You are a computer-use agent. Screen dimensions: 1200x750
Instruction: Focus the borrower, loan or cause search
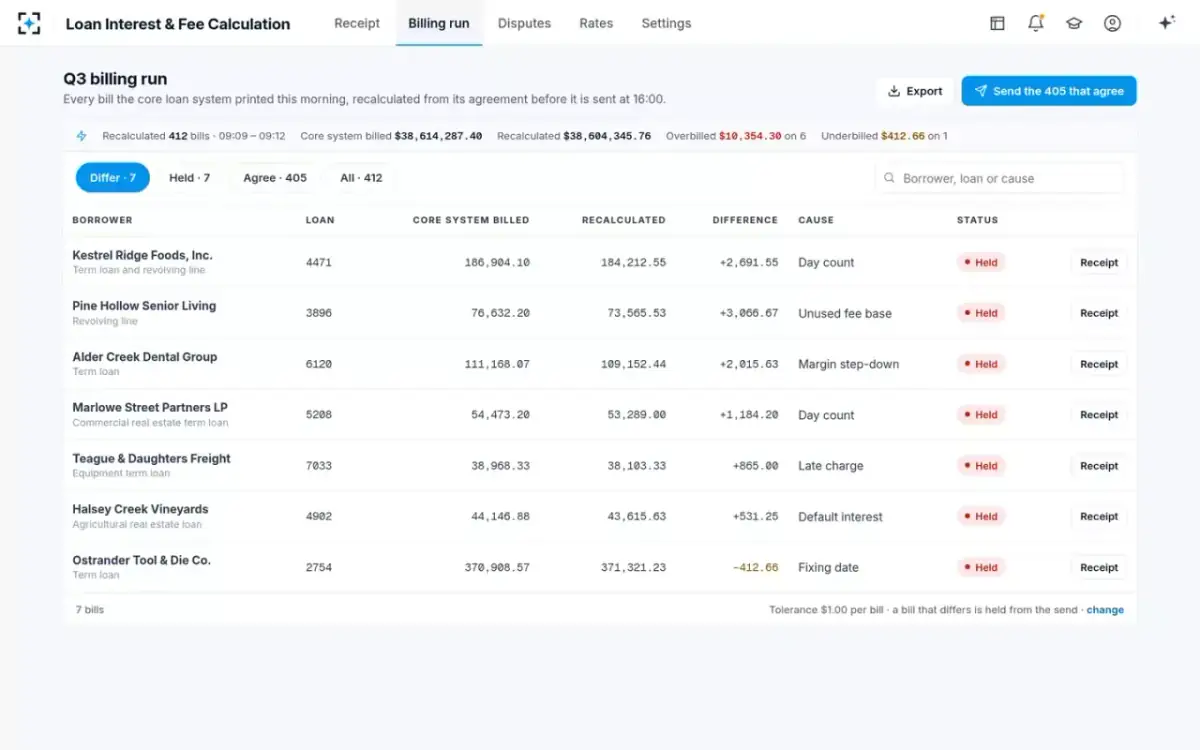point(999,178)
